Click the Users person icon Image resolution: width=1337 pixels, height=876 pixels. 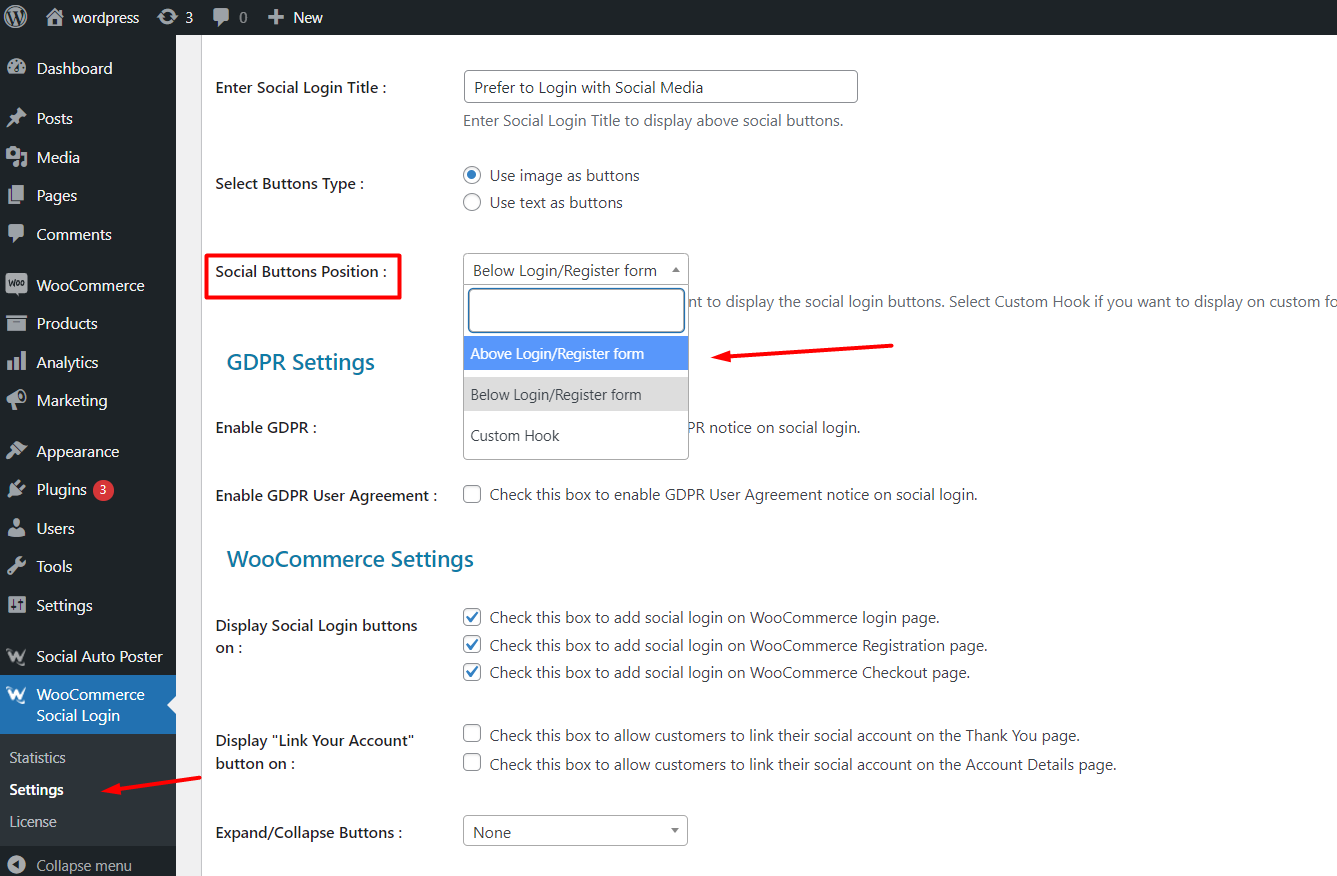pyautogui.click(x=16, y=528)
